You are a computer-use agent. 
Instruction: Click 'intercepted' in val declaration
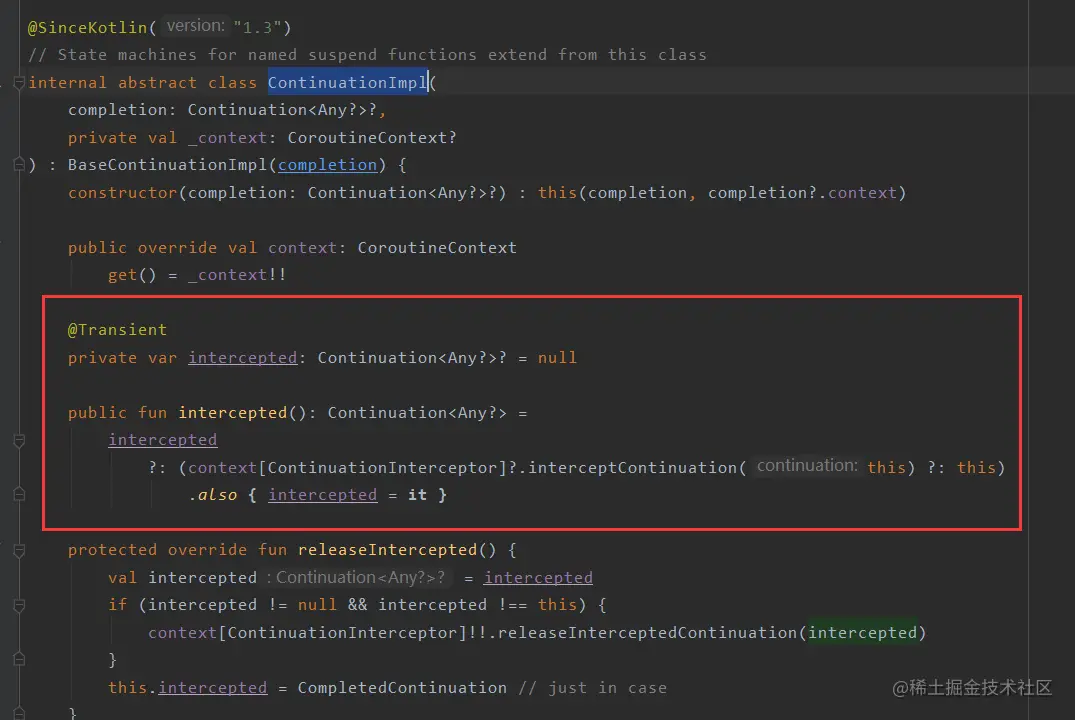(x=202, y=578)
